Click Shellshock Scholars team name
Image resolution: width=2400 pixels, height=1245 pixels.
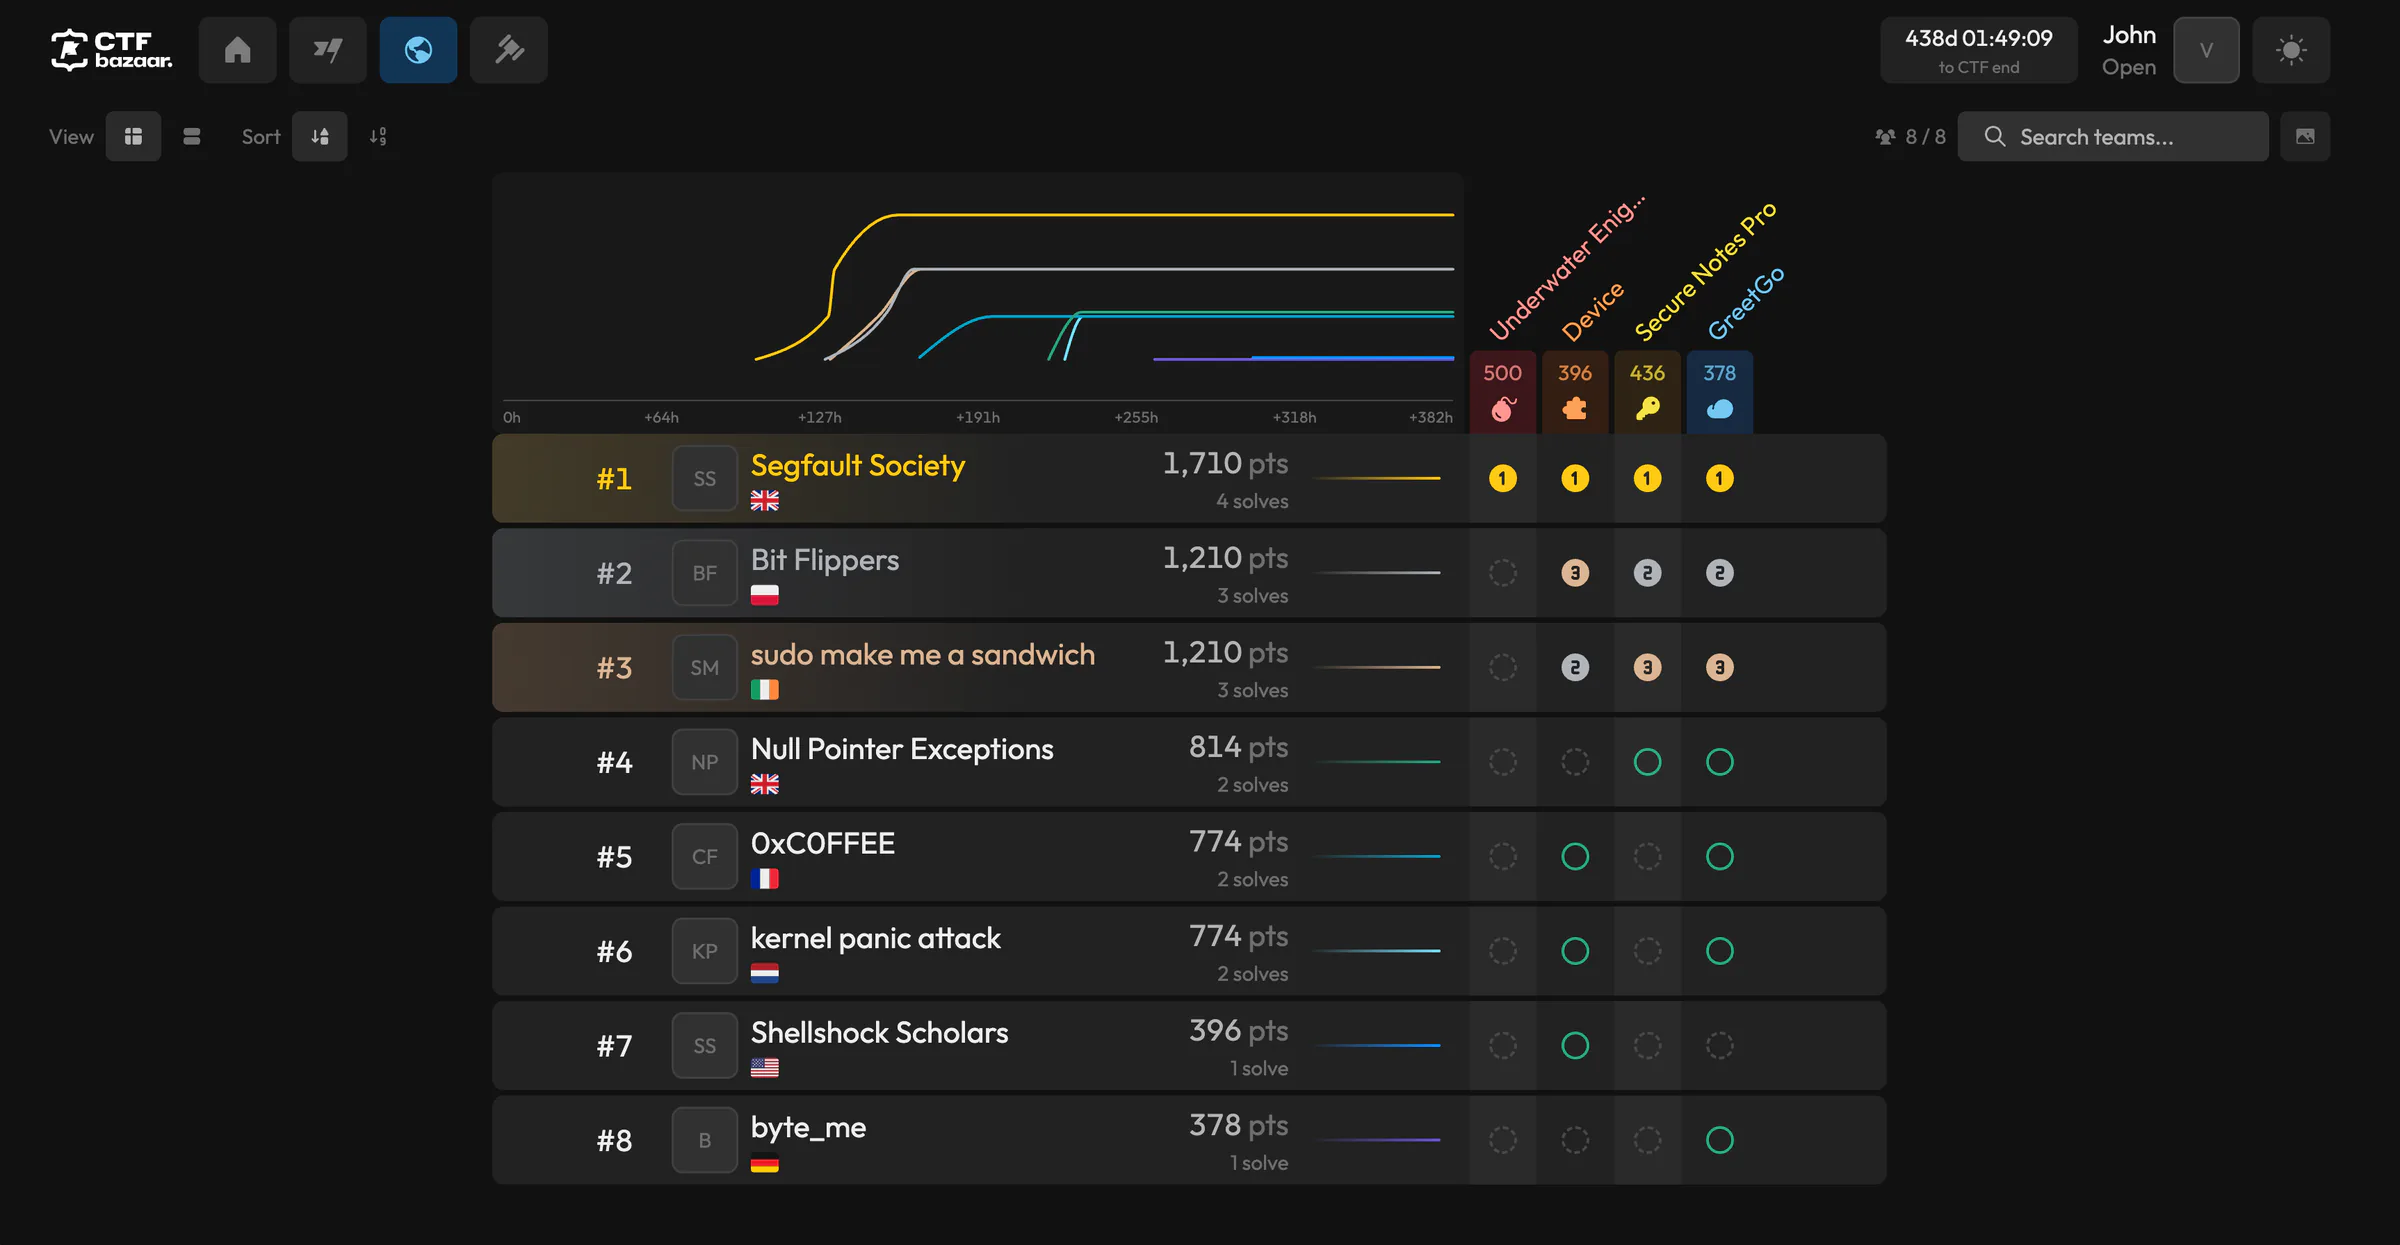click(880, 1033)
